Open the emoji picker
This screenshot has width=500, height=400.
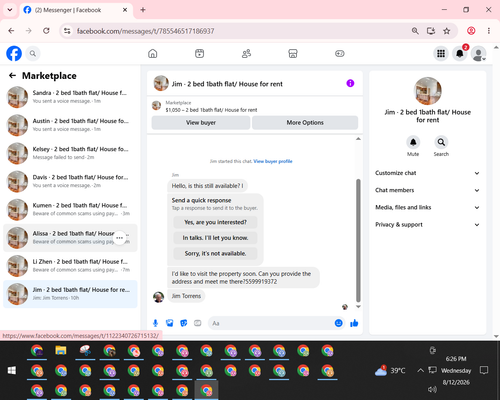coord(338,323)
